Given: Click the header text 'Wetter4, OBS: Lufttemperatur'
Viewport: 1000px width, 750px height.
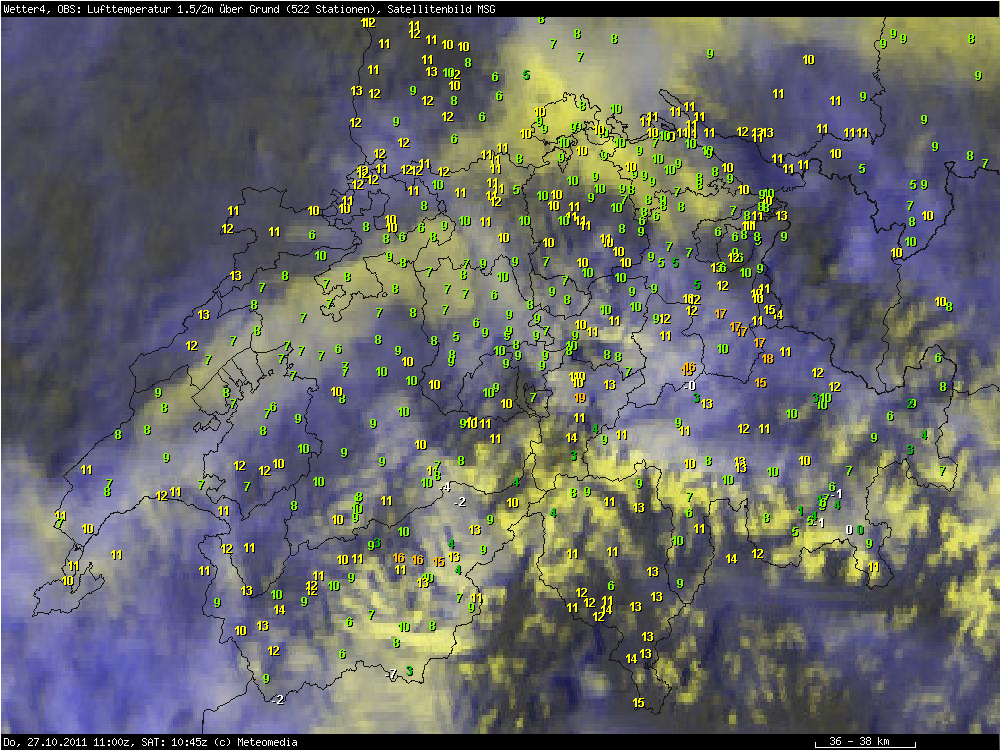Looking at the screenshot, I should 88,9.
